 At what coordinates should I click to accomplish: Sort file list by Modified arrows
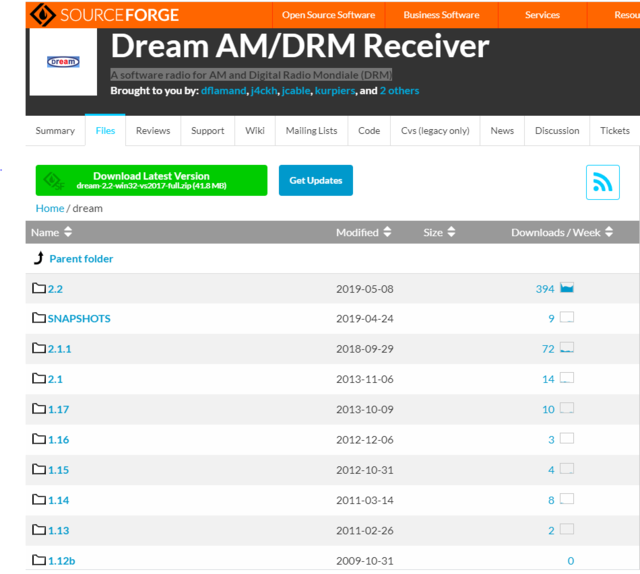[387, 232]
